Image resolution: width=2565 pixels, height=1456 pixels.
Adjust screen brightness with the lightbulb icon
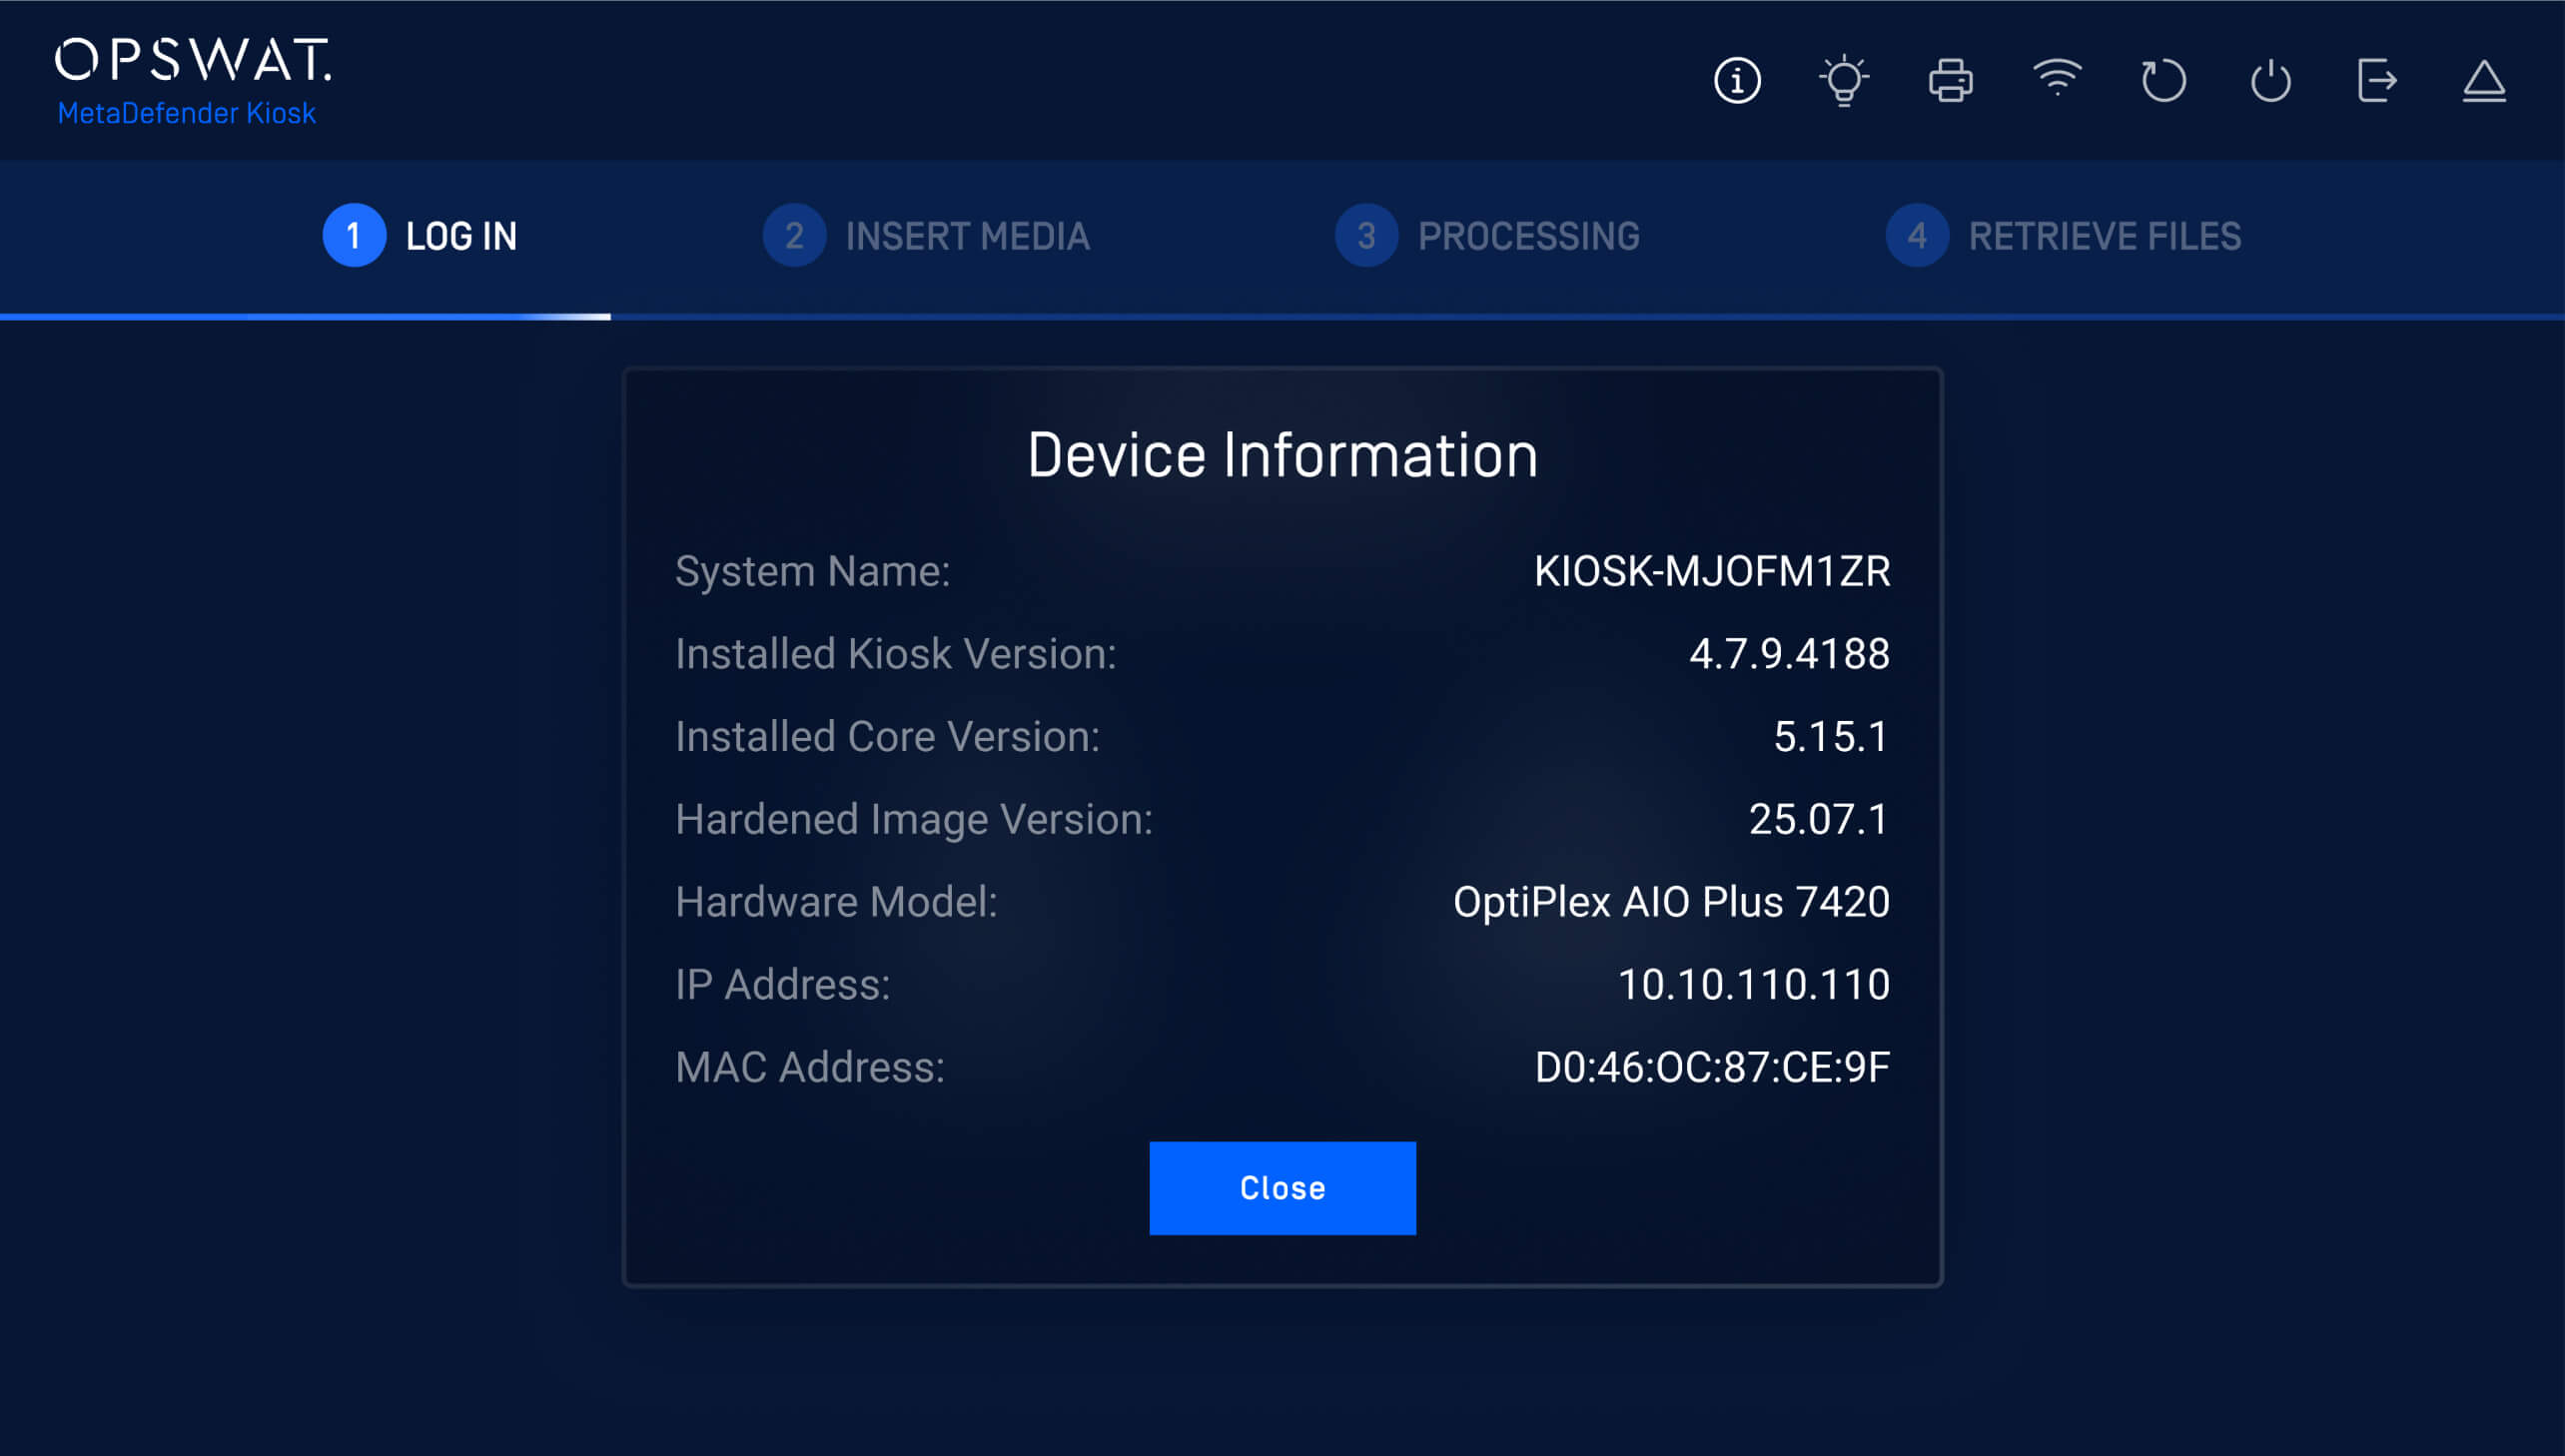tap(1844, 81)
